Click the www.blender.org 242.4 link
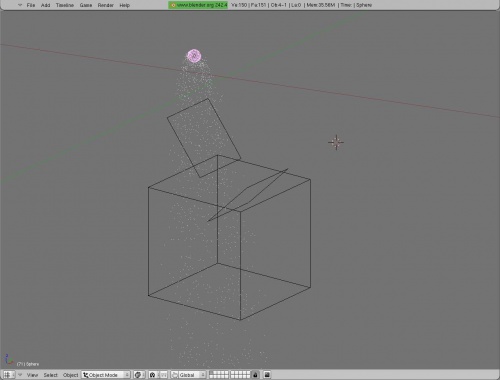Image resolution: width=500 pixels, height=380 pixels. coord(198,5)
